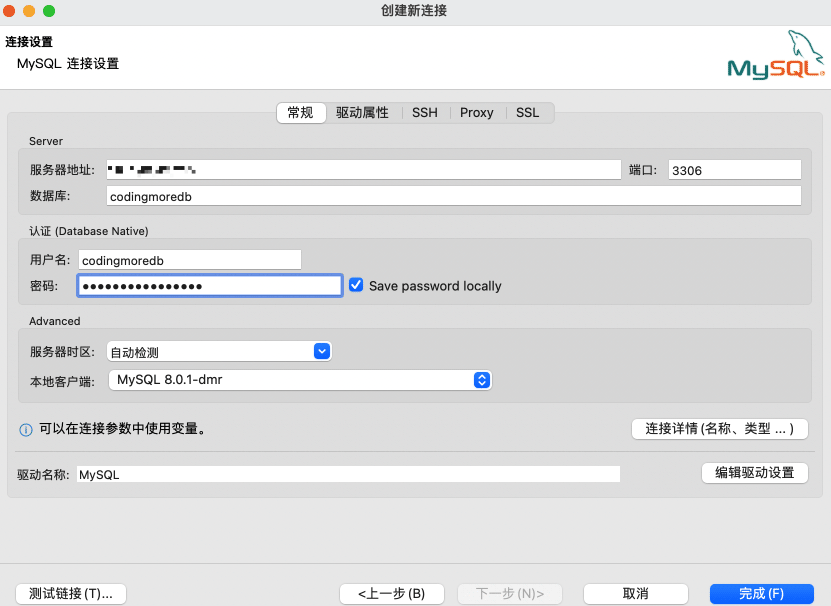
Task: Click the MySQL 连接设置 subtitle text
Action: click(68, 64)
